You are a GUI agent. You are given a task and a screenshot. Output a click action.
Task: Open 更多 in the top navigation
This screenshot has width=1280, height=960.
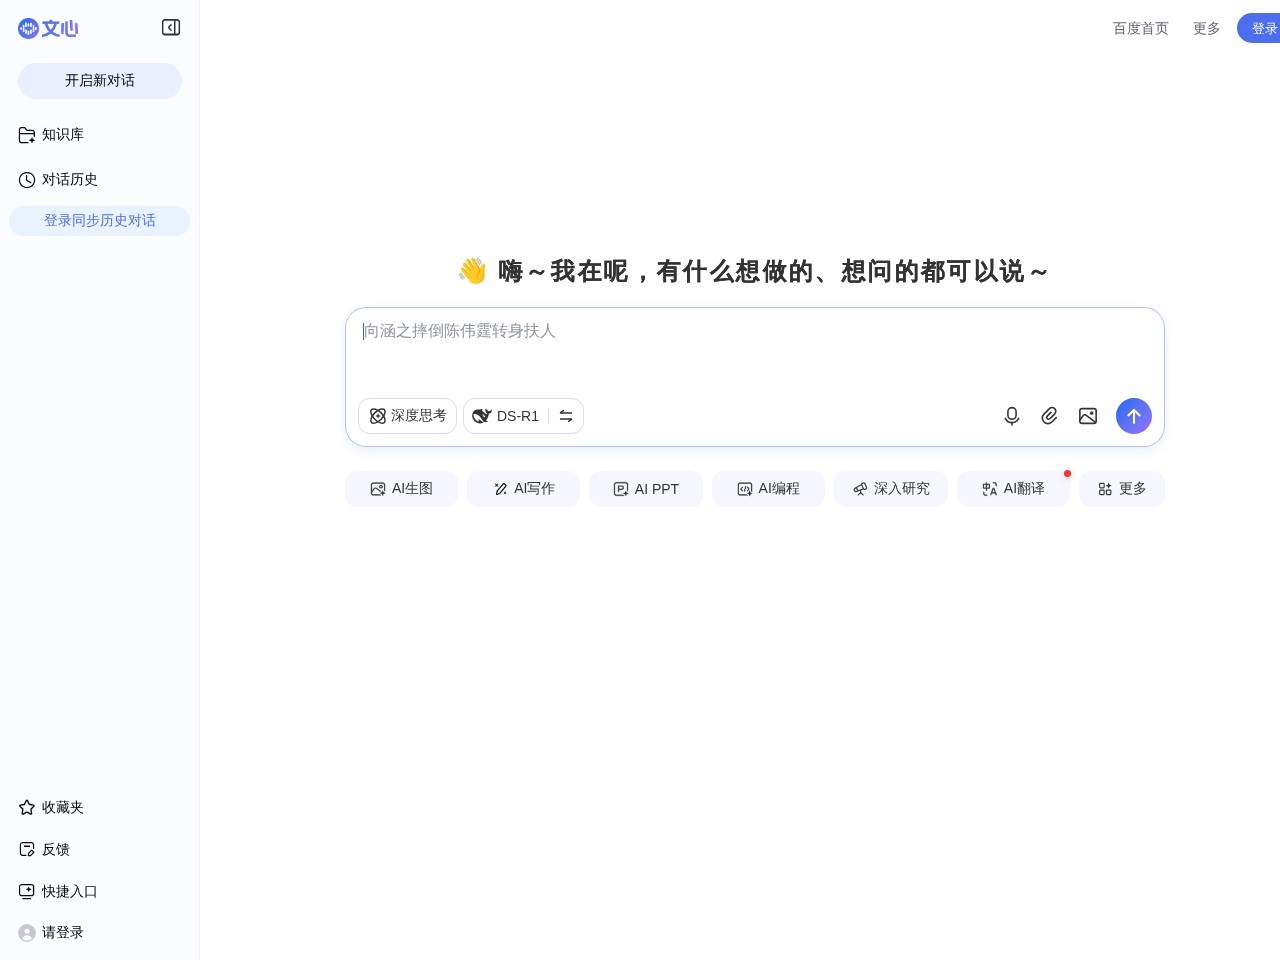1206,28
